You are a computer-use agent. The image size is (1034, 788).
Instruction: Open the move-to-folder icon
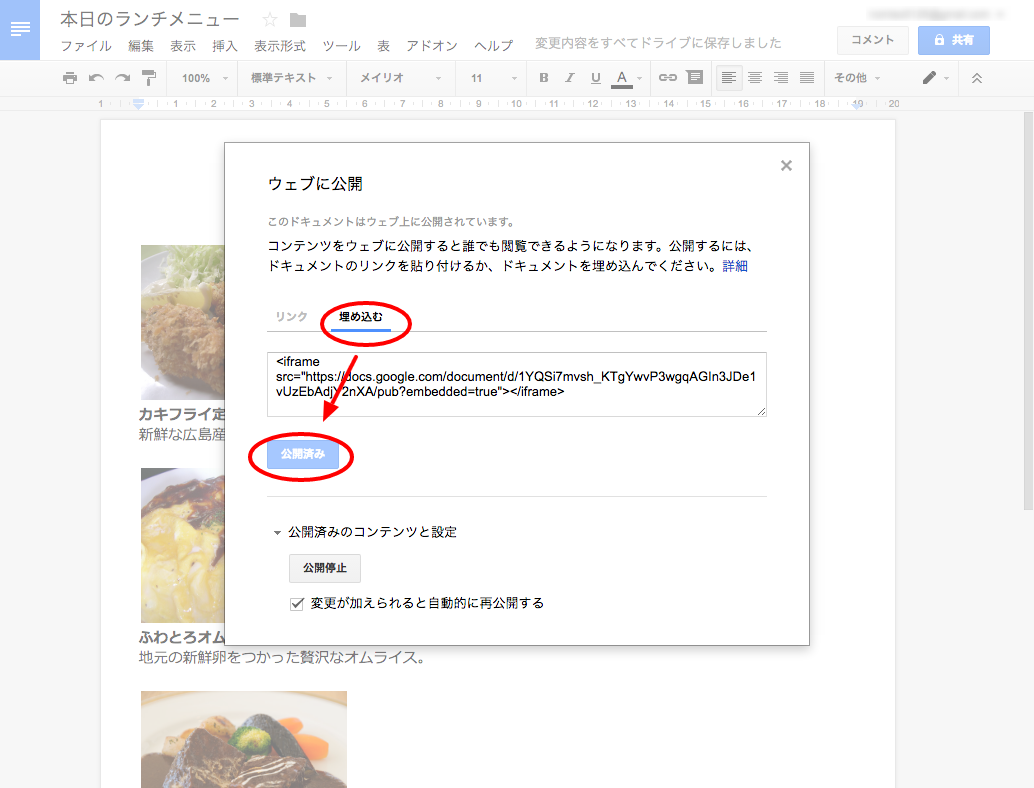coord(298,20)
